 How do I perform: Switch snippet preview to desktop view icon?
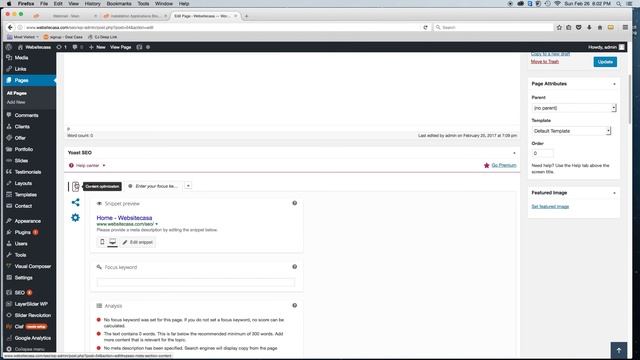point(112,242)
